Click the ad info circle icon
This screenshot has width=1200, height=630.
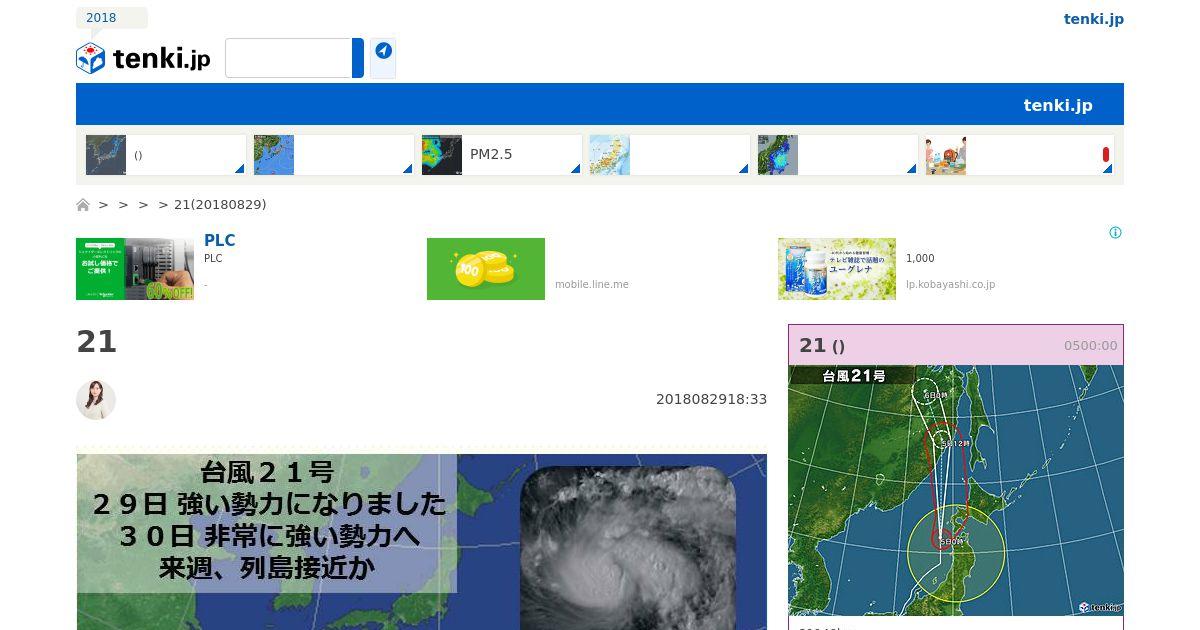click(x=1115, y=233)
